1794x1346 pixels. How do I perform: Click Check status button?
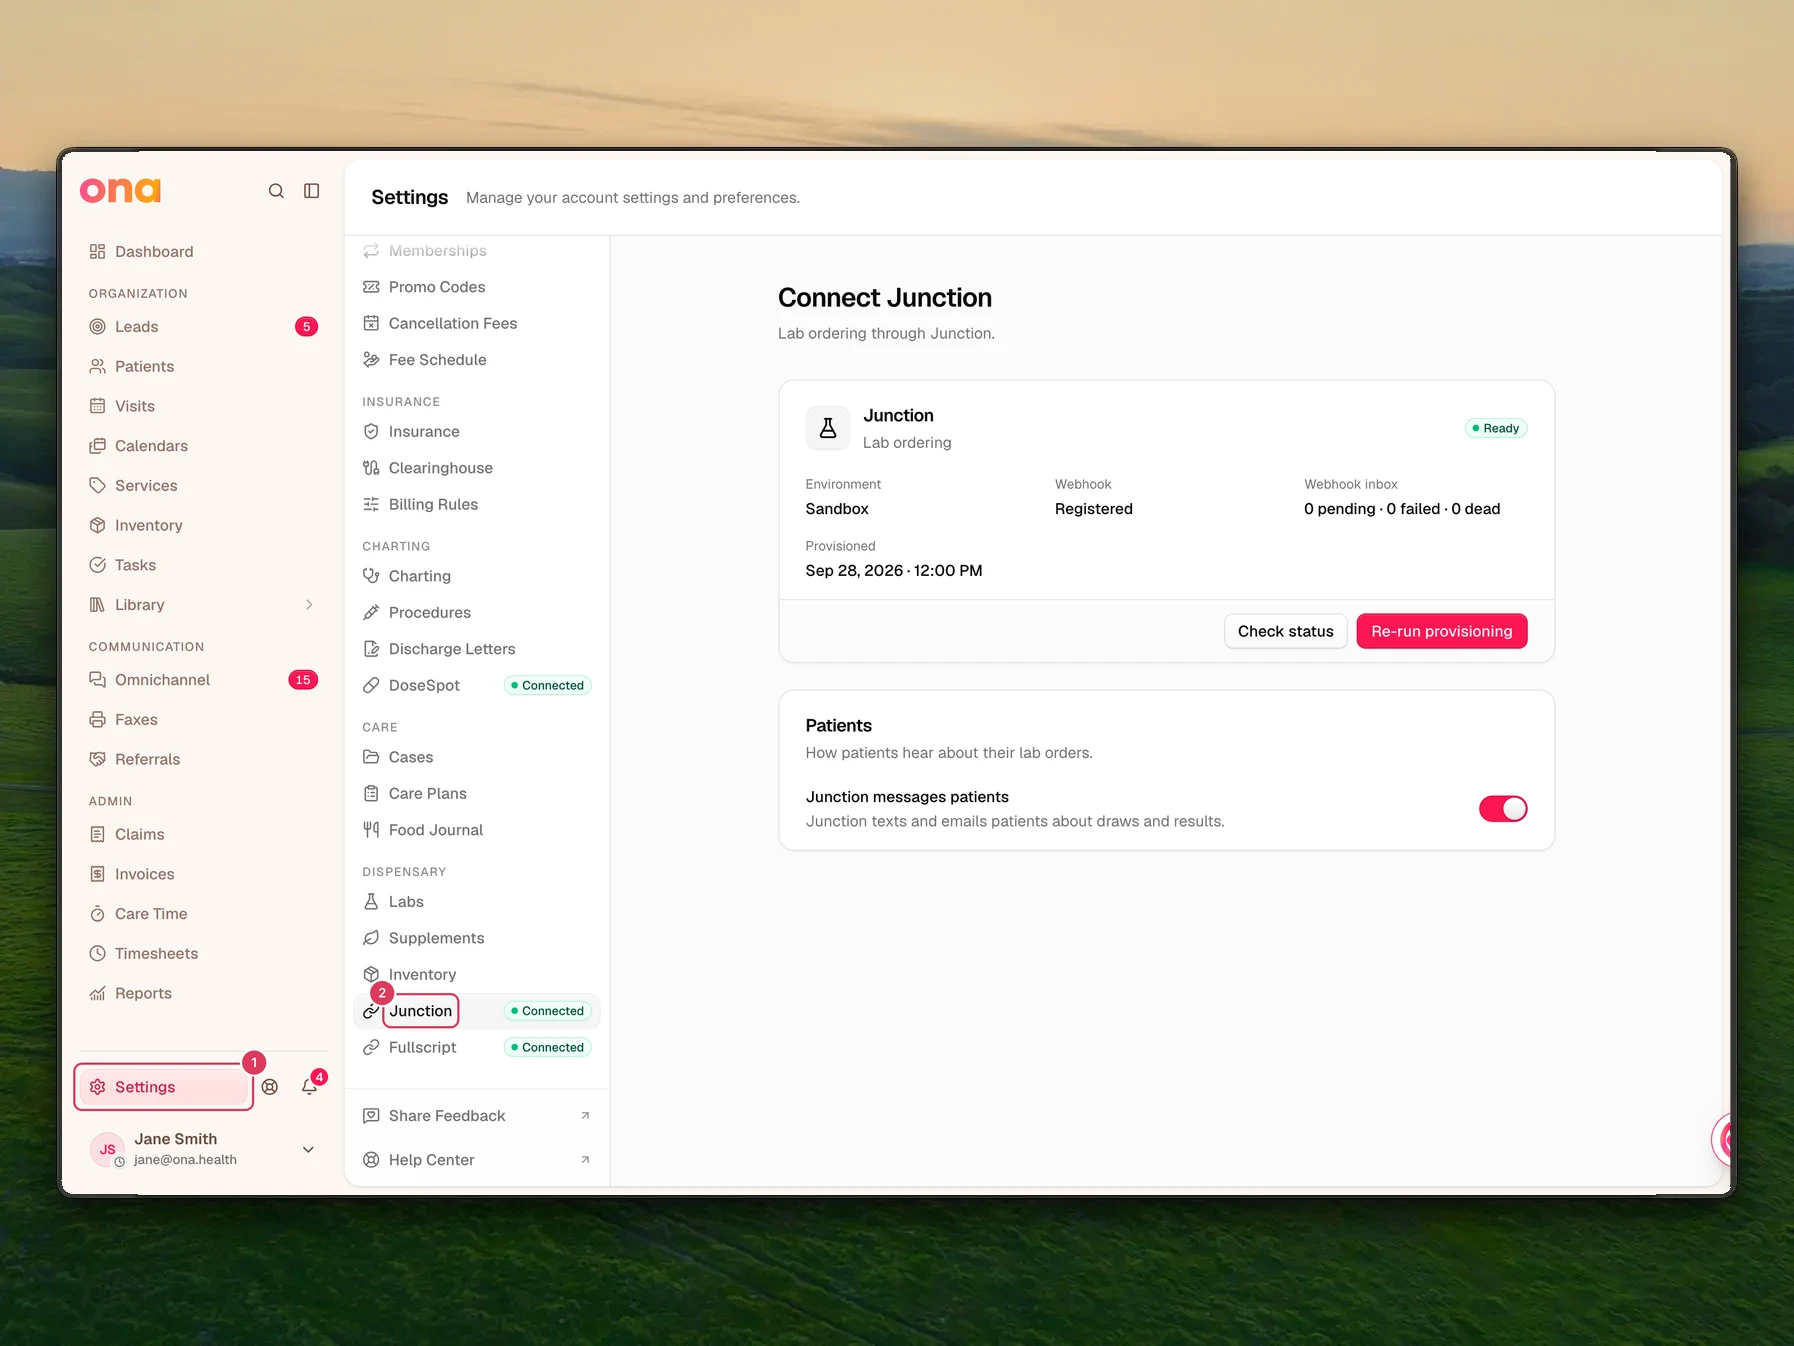[1285, 631]
